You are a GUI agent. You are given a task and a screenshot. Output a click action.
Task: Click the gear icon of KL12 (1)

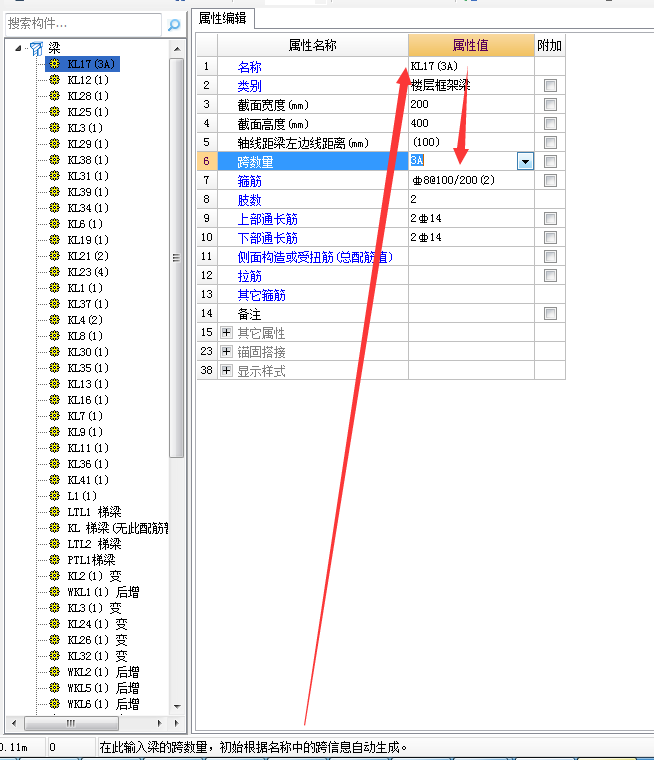coord(55,79)
